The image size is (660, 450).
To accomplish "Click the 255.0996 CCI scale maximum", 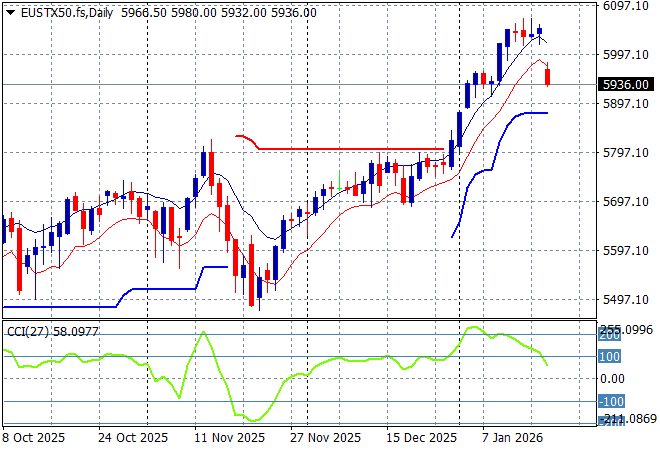I will (x=626, y=329).
